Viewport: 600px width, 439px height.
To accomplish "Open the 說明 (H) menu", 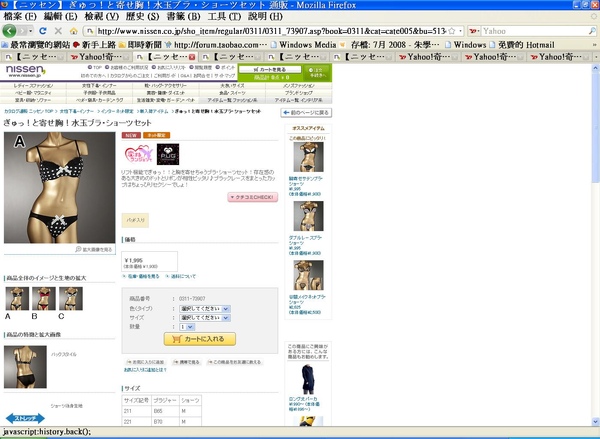I will coord(265,16).
